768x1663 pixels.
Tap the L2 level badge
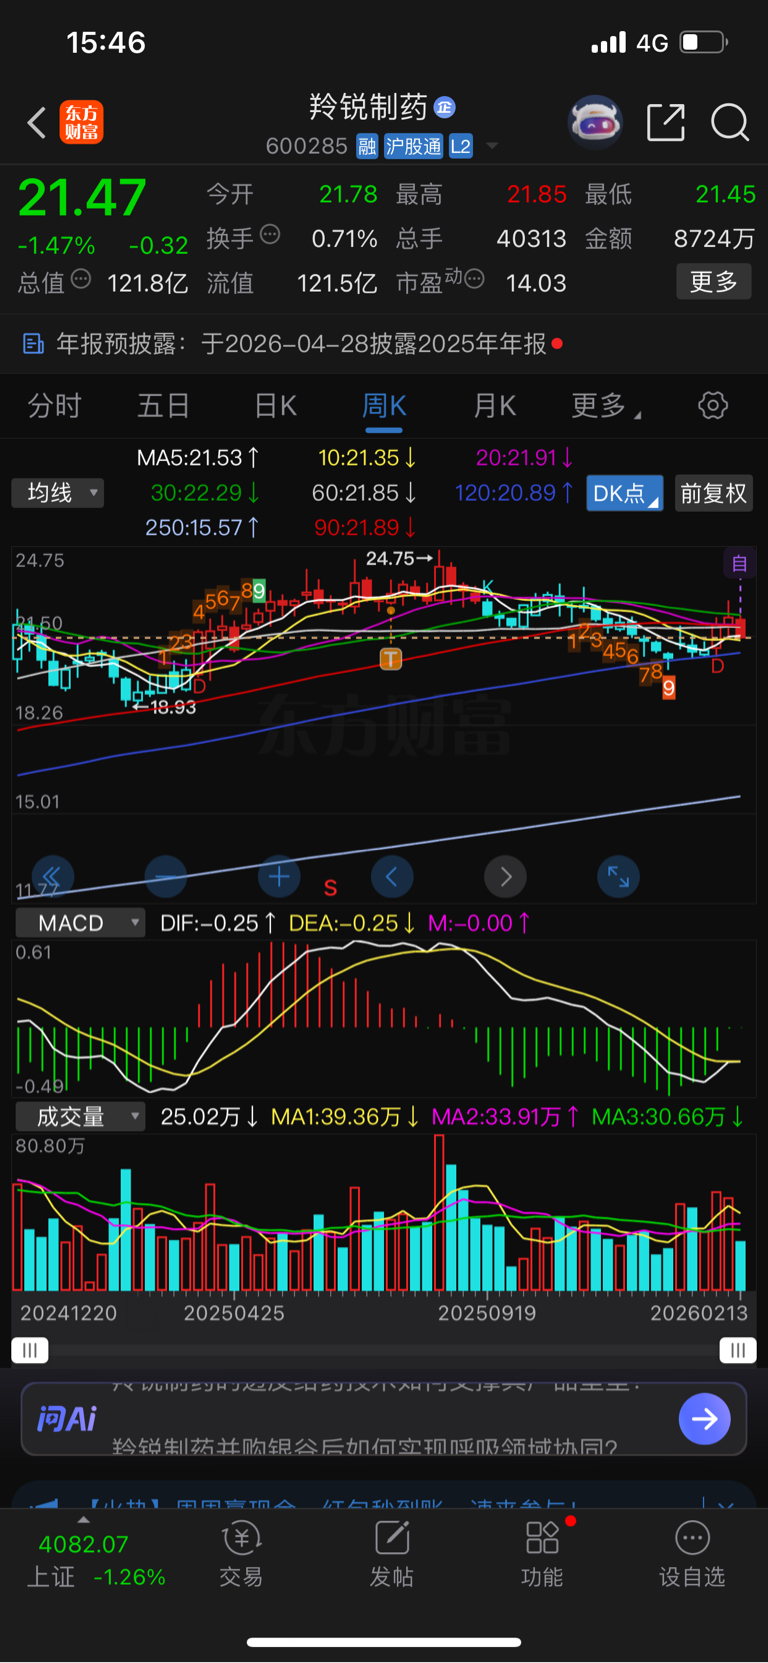(x=460, y=147)
